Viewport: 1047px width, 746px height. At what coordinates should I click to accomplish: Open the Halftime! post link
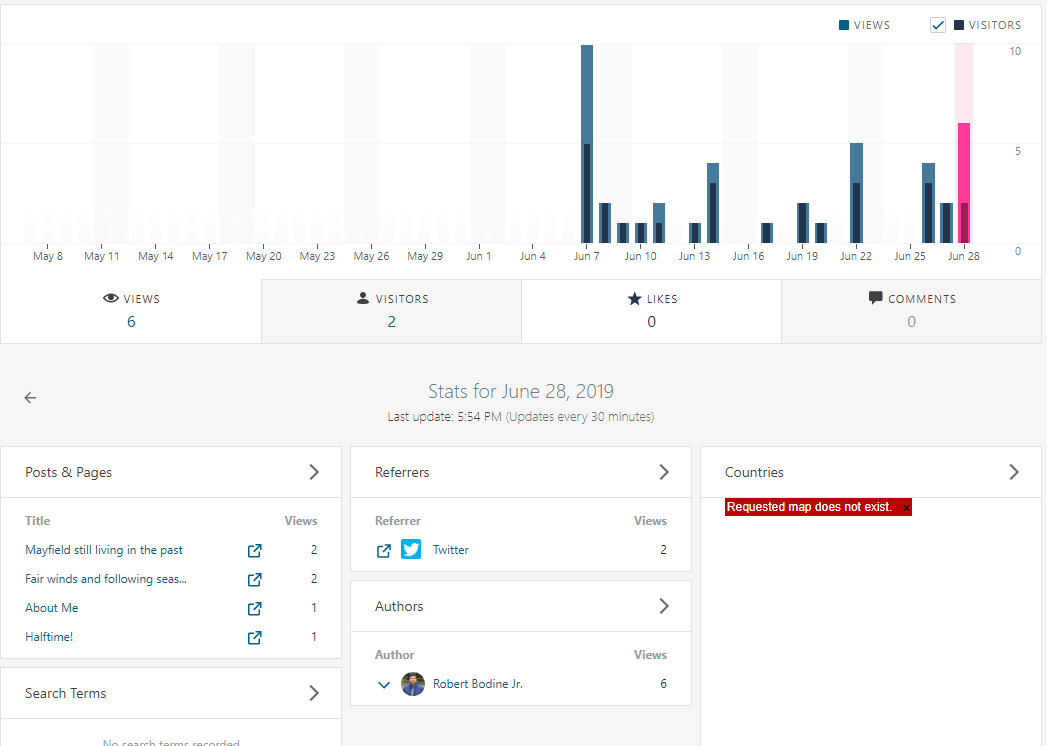tap(49, 637)
